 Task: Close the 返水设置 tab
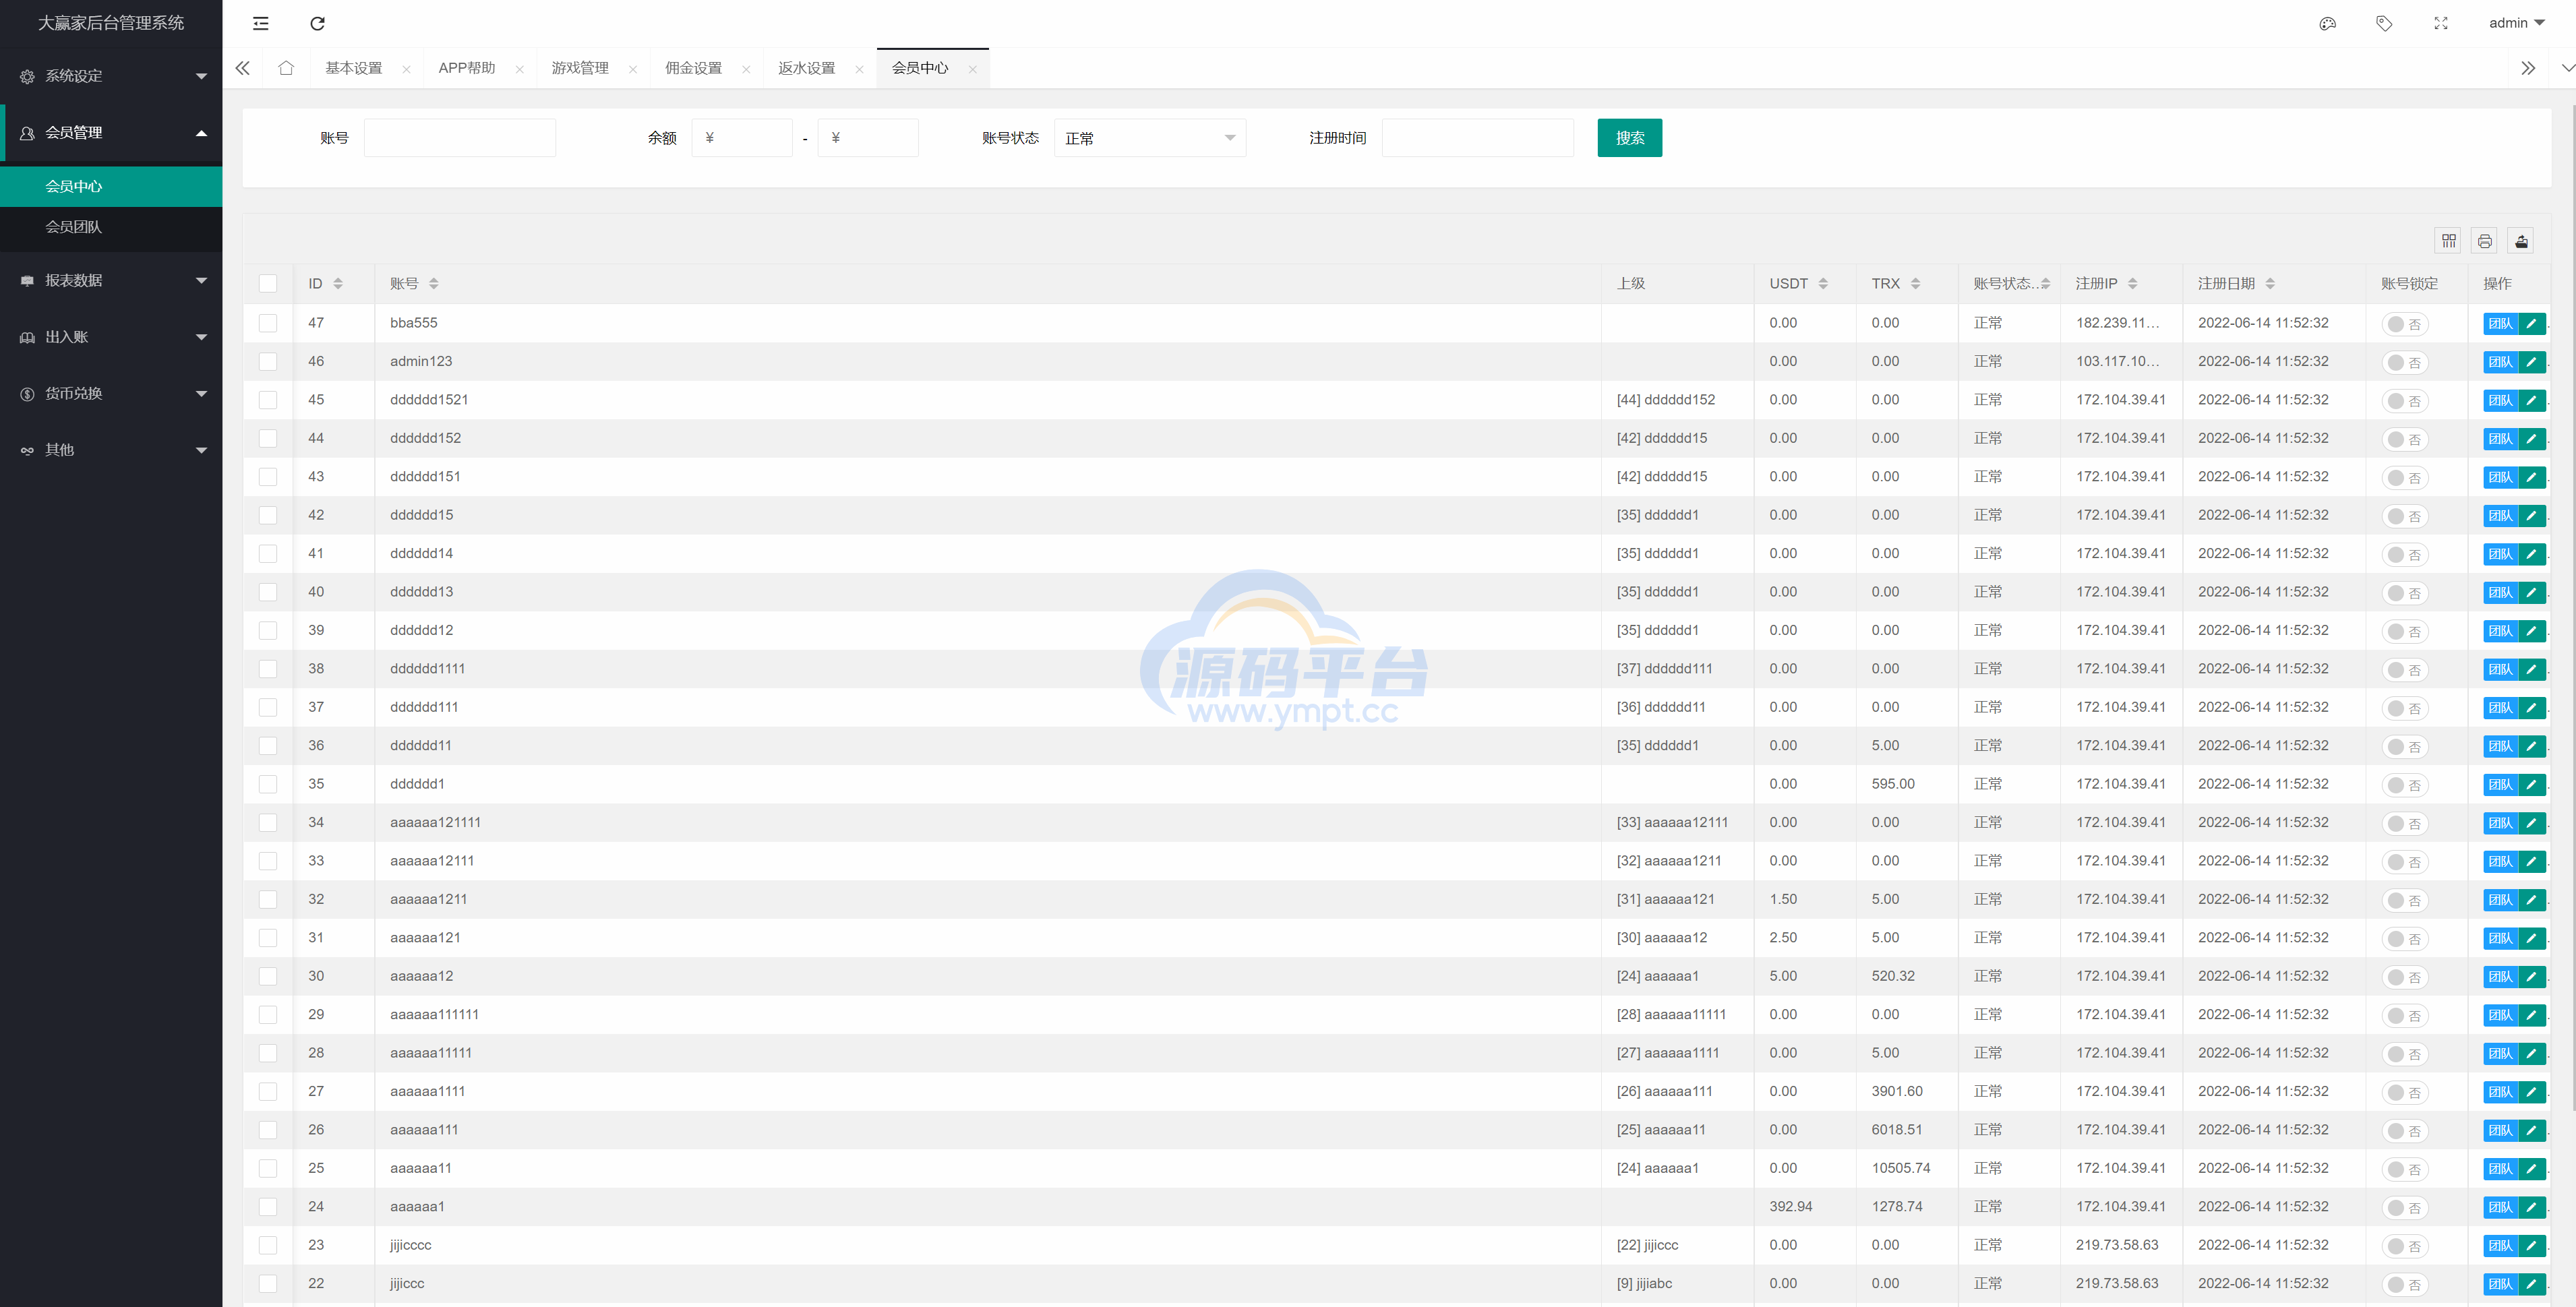[859, 69]
